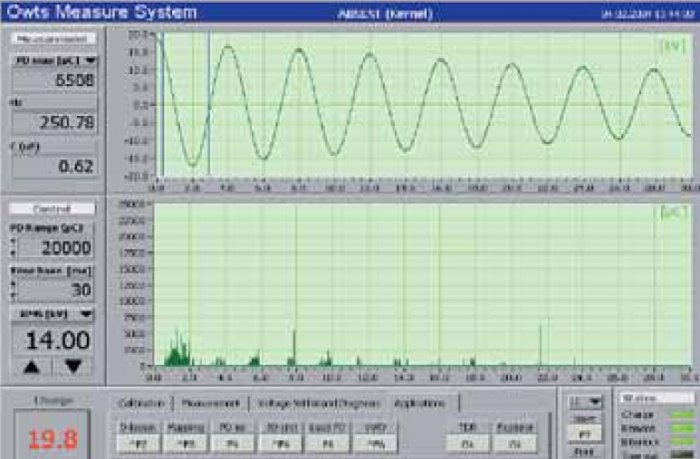Adjust the Time Base stepper arrows
Image resolution: width=700 pixels, height=459 pixels.
pos(13,290)
